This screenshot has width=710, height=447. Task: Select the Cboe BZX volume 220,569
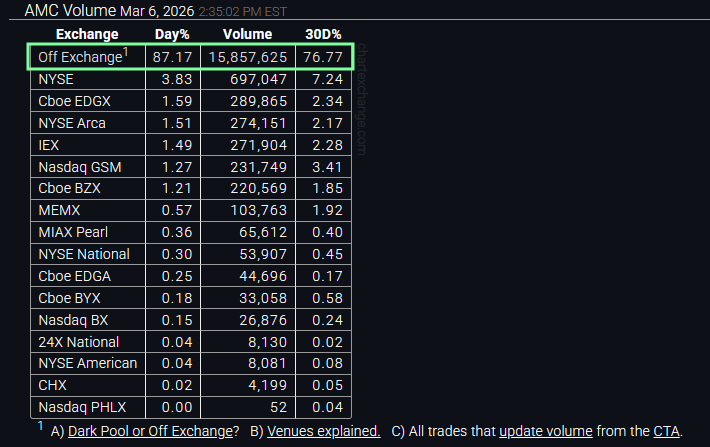pos(259,188)
